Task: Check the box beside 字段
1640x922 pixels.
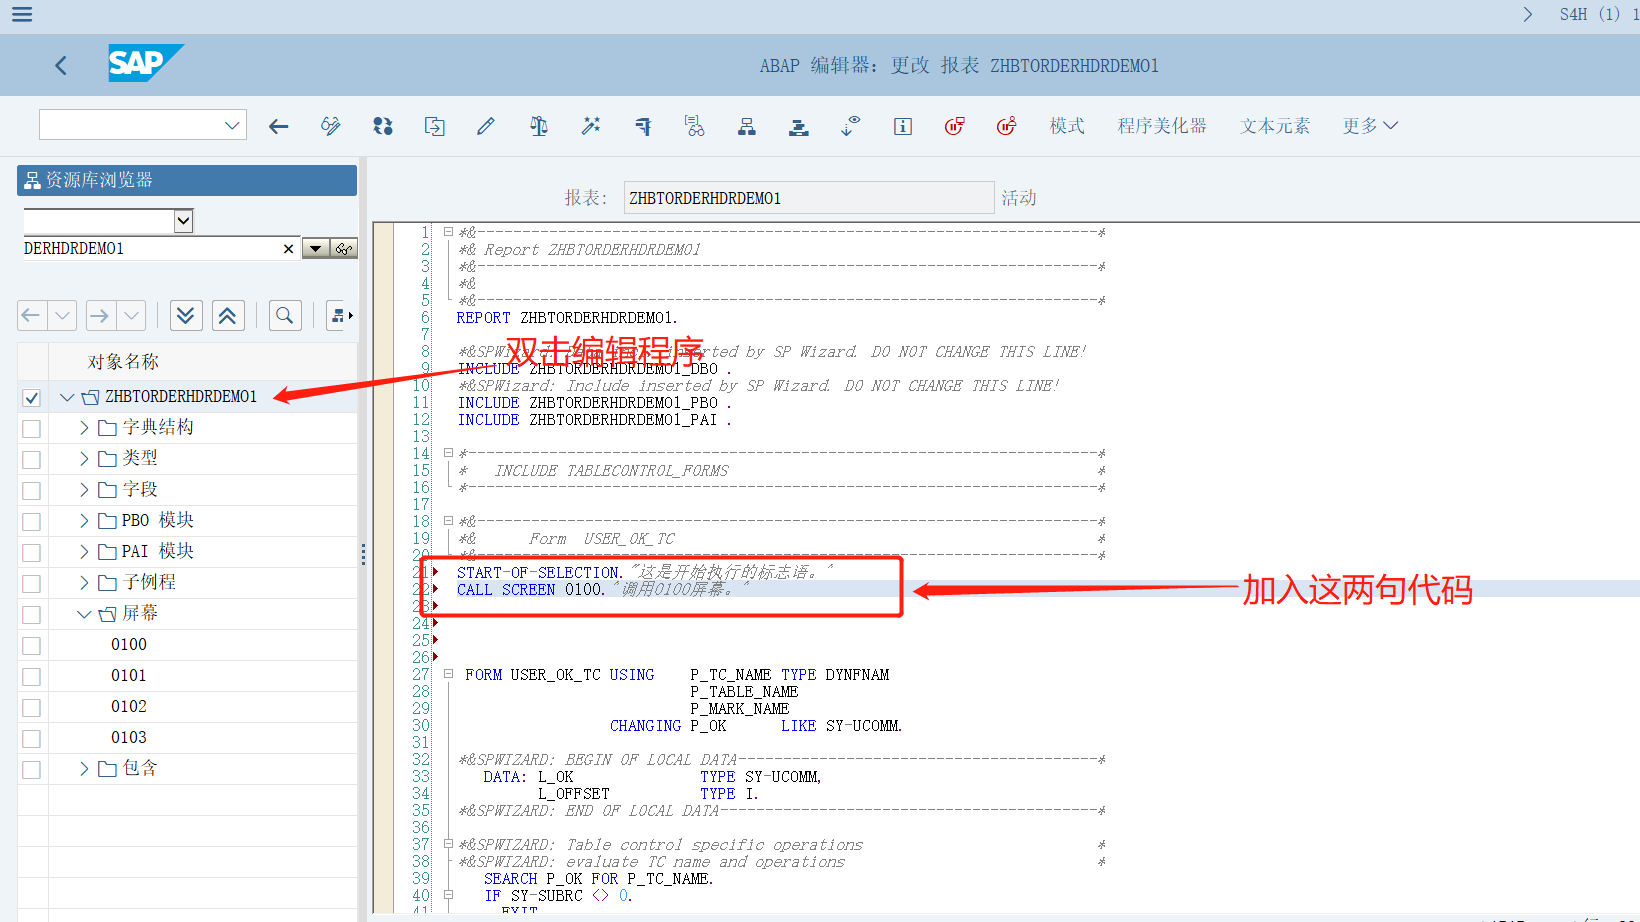Action: pos(32,491)
